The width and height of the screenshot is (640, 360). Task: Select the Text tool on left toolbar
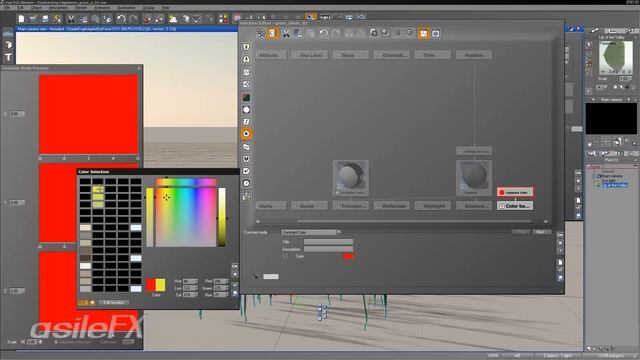(9, 57)
